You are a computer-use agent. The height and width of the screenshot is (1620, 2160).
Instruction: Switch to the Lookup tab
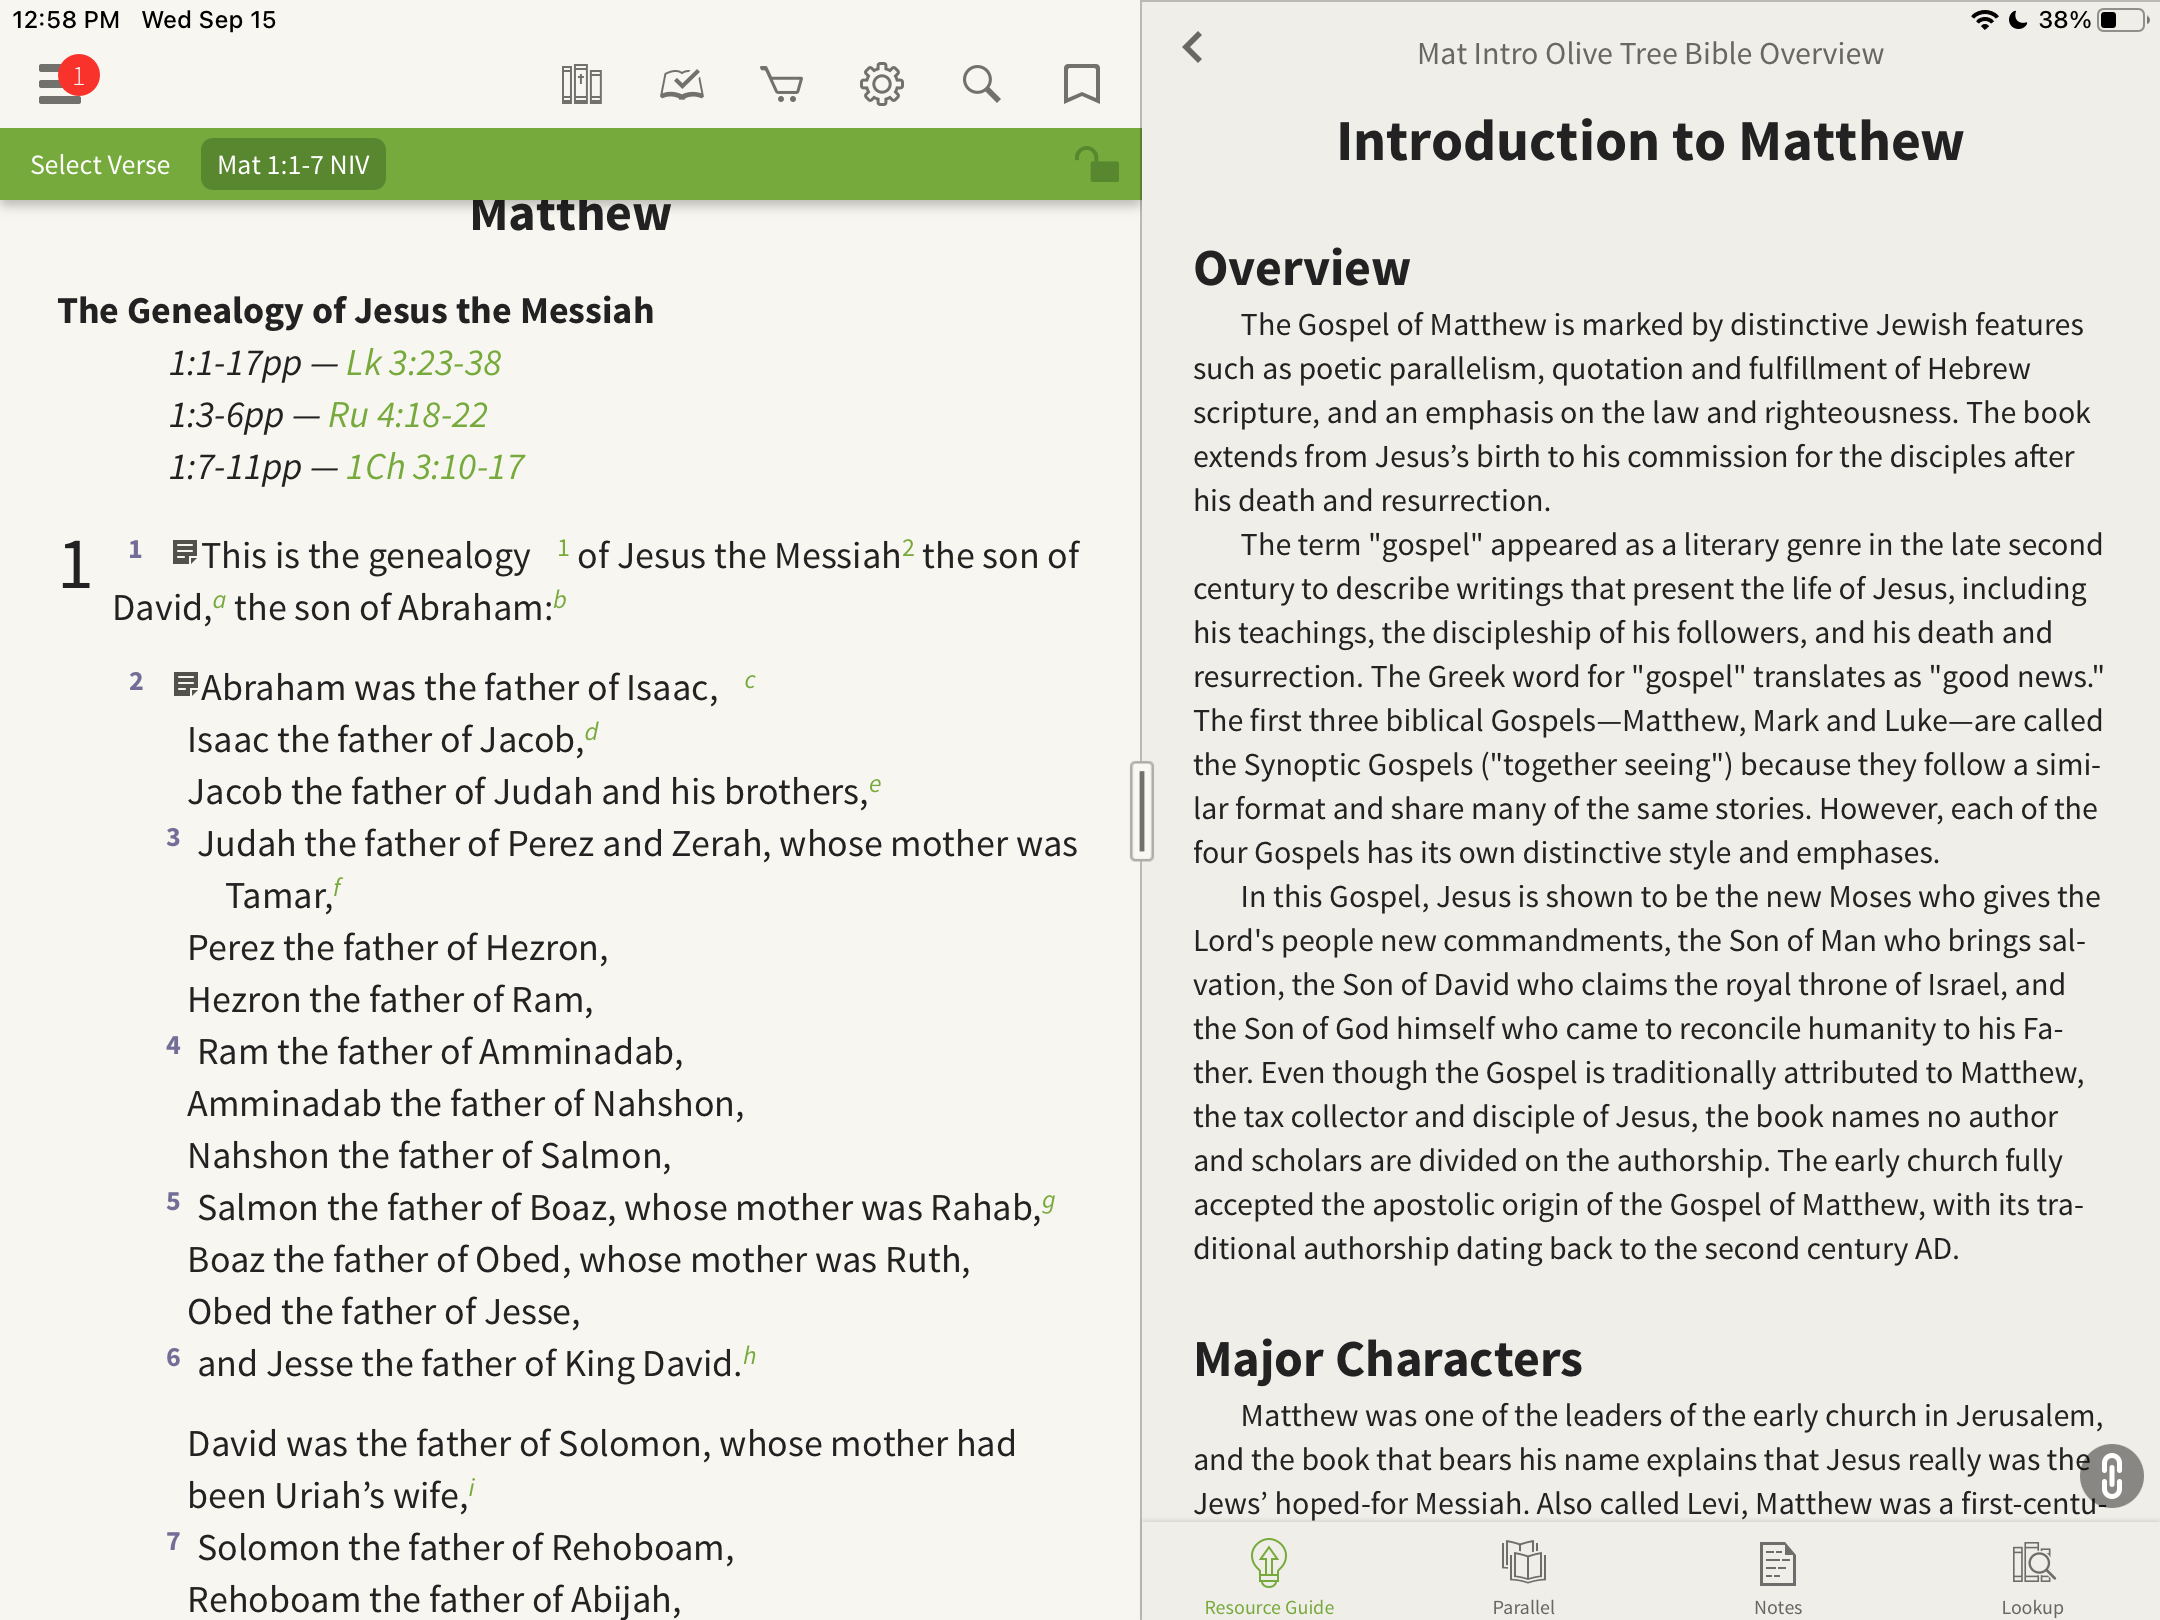pos(2032,1578)
